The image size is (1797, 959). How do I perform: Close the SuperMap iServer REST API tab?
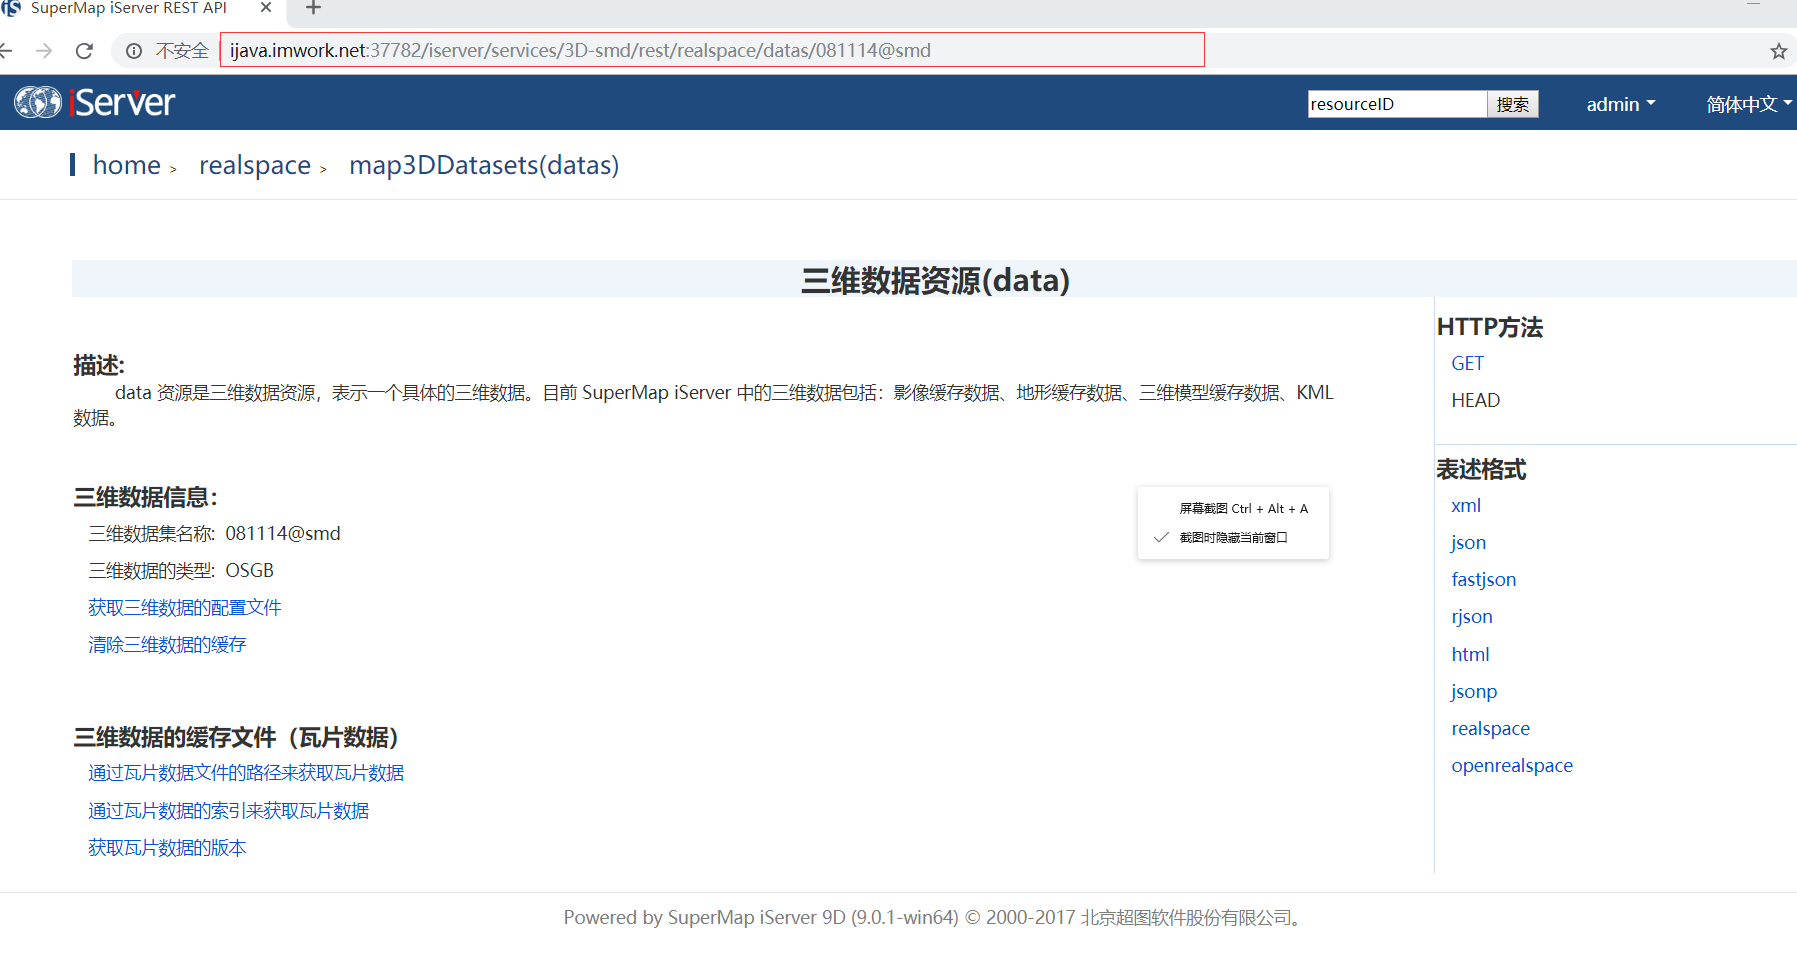tap(266, 8)
